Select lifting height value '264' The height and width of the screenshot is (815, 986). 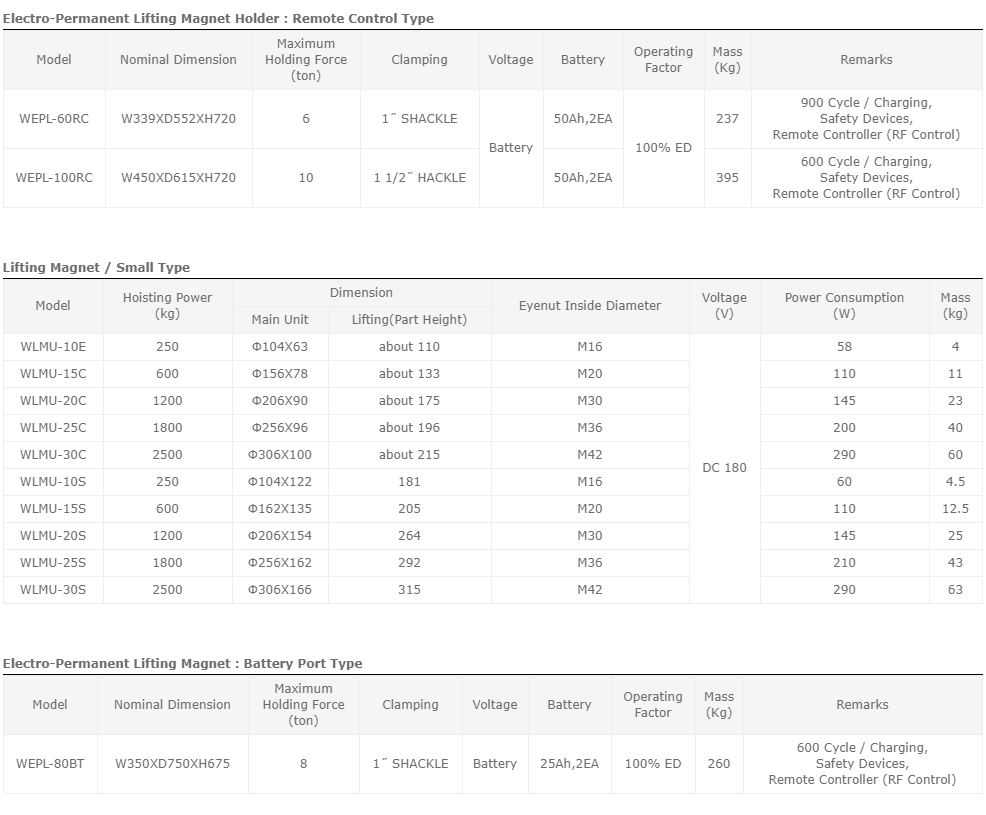tap(409, 536)
